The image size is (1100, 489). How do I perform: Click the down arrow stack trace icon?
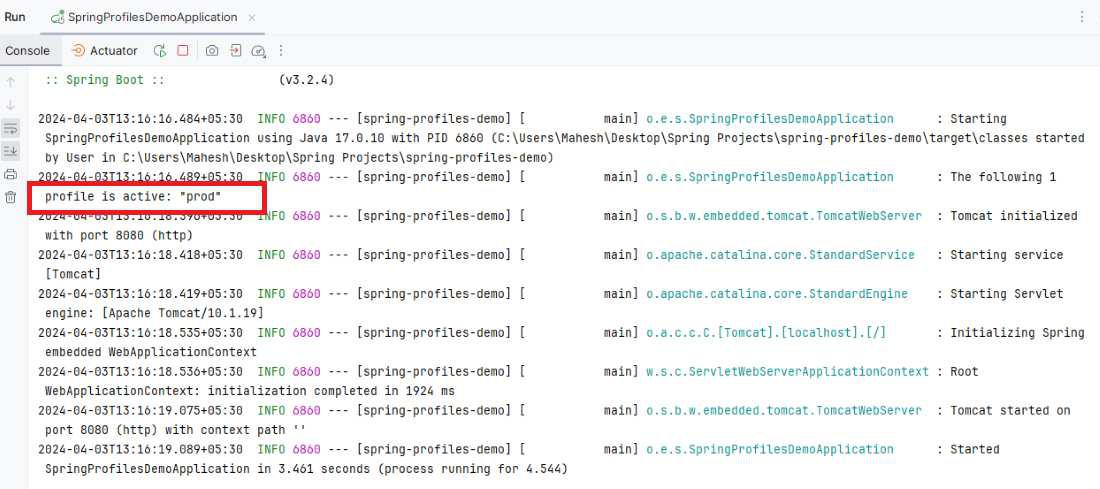click(x=11, y=105)
